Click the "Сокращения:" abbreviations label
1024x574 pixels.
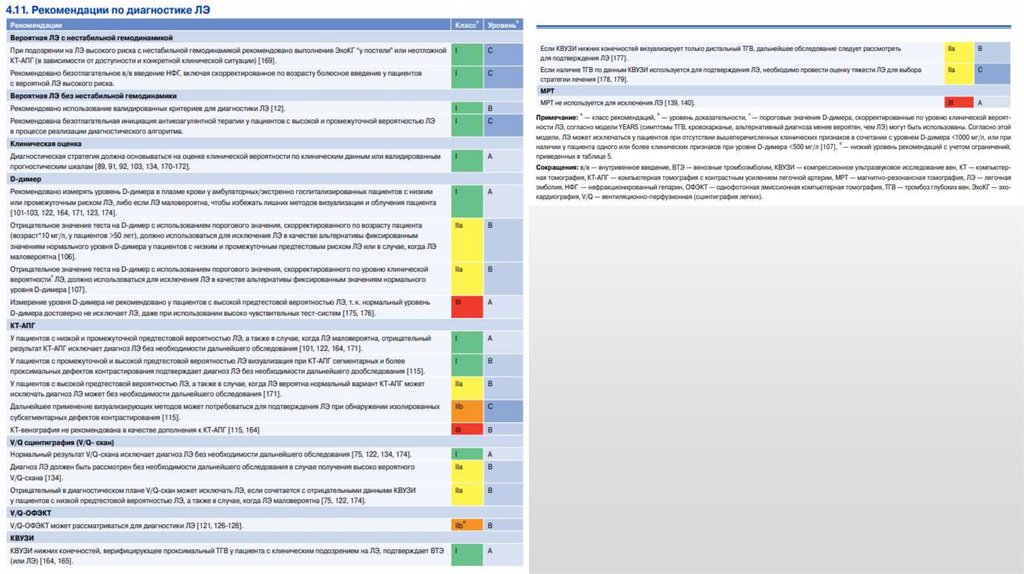(x=557, y=168)
